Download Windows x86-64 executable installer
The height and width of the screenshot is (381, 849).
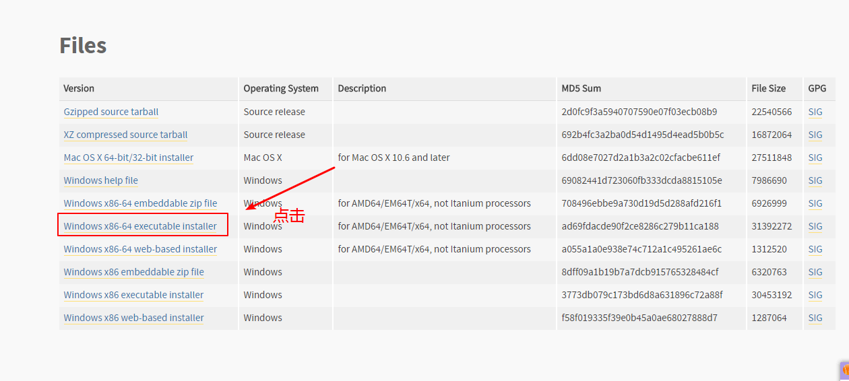tap(140, 226)
